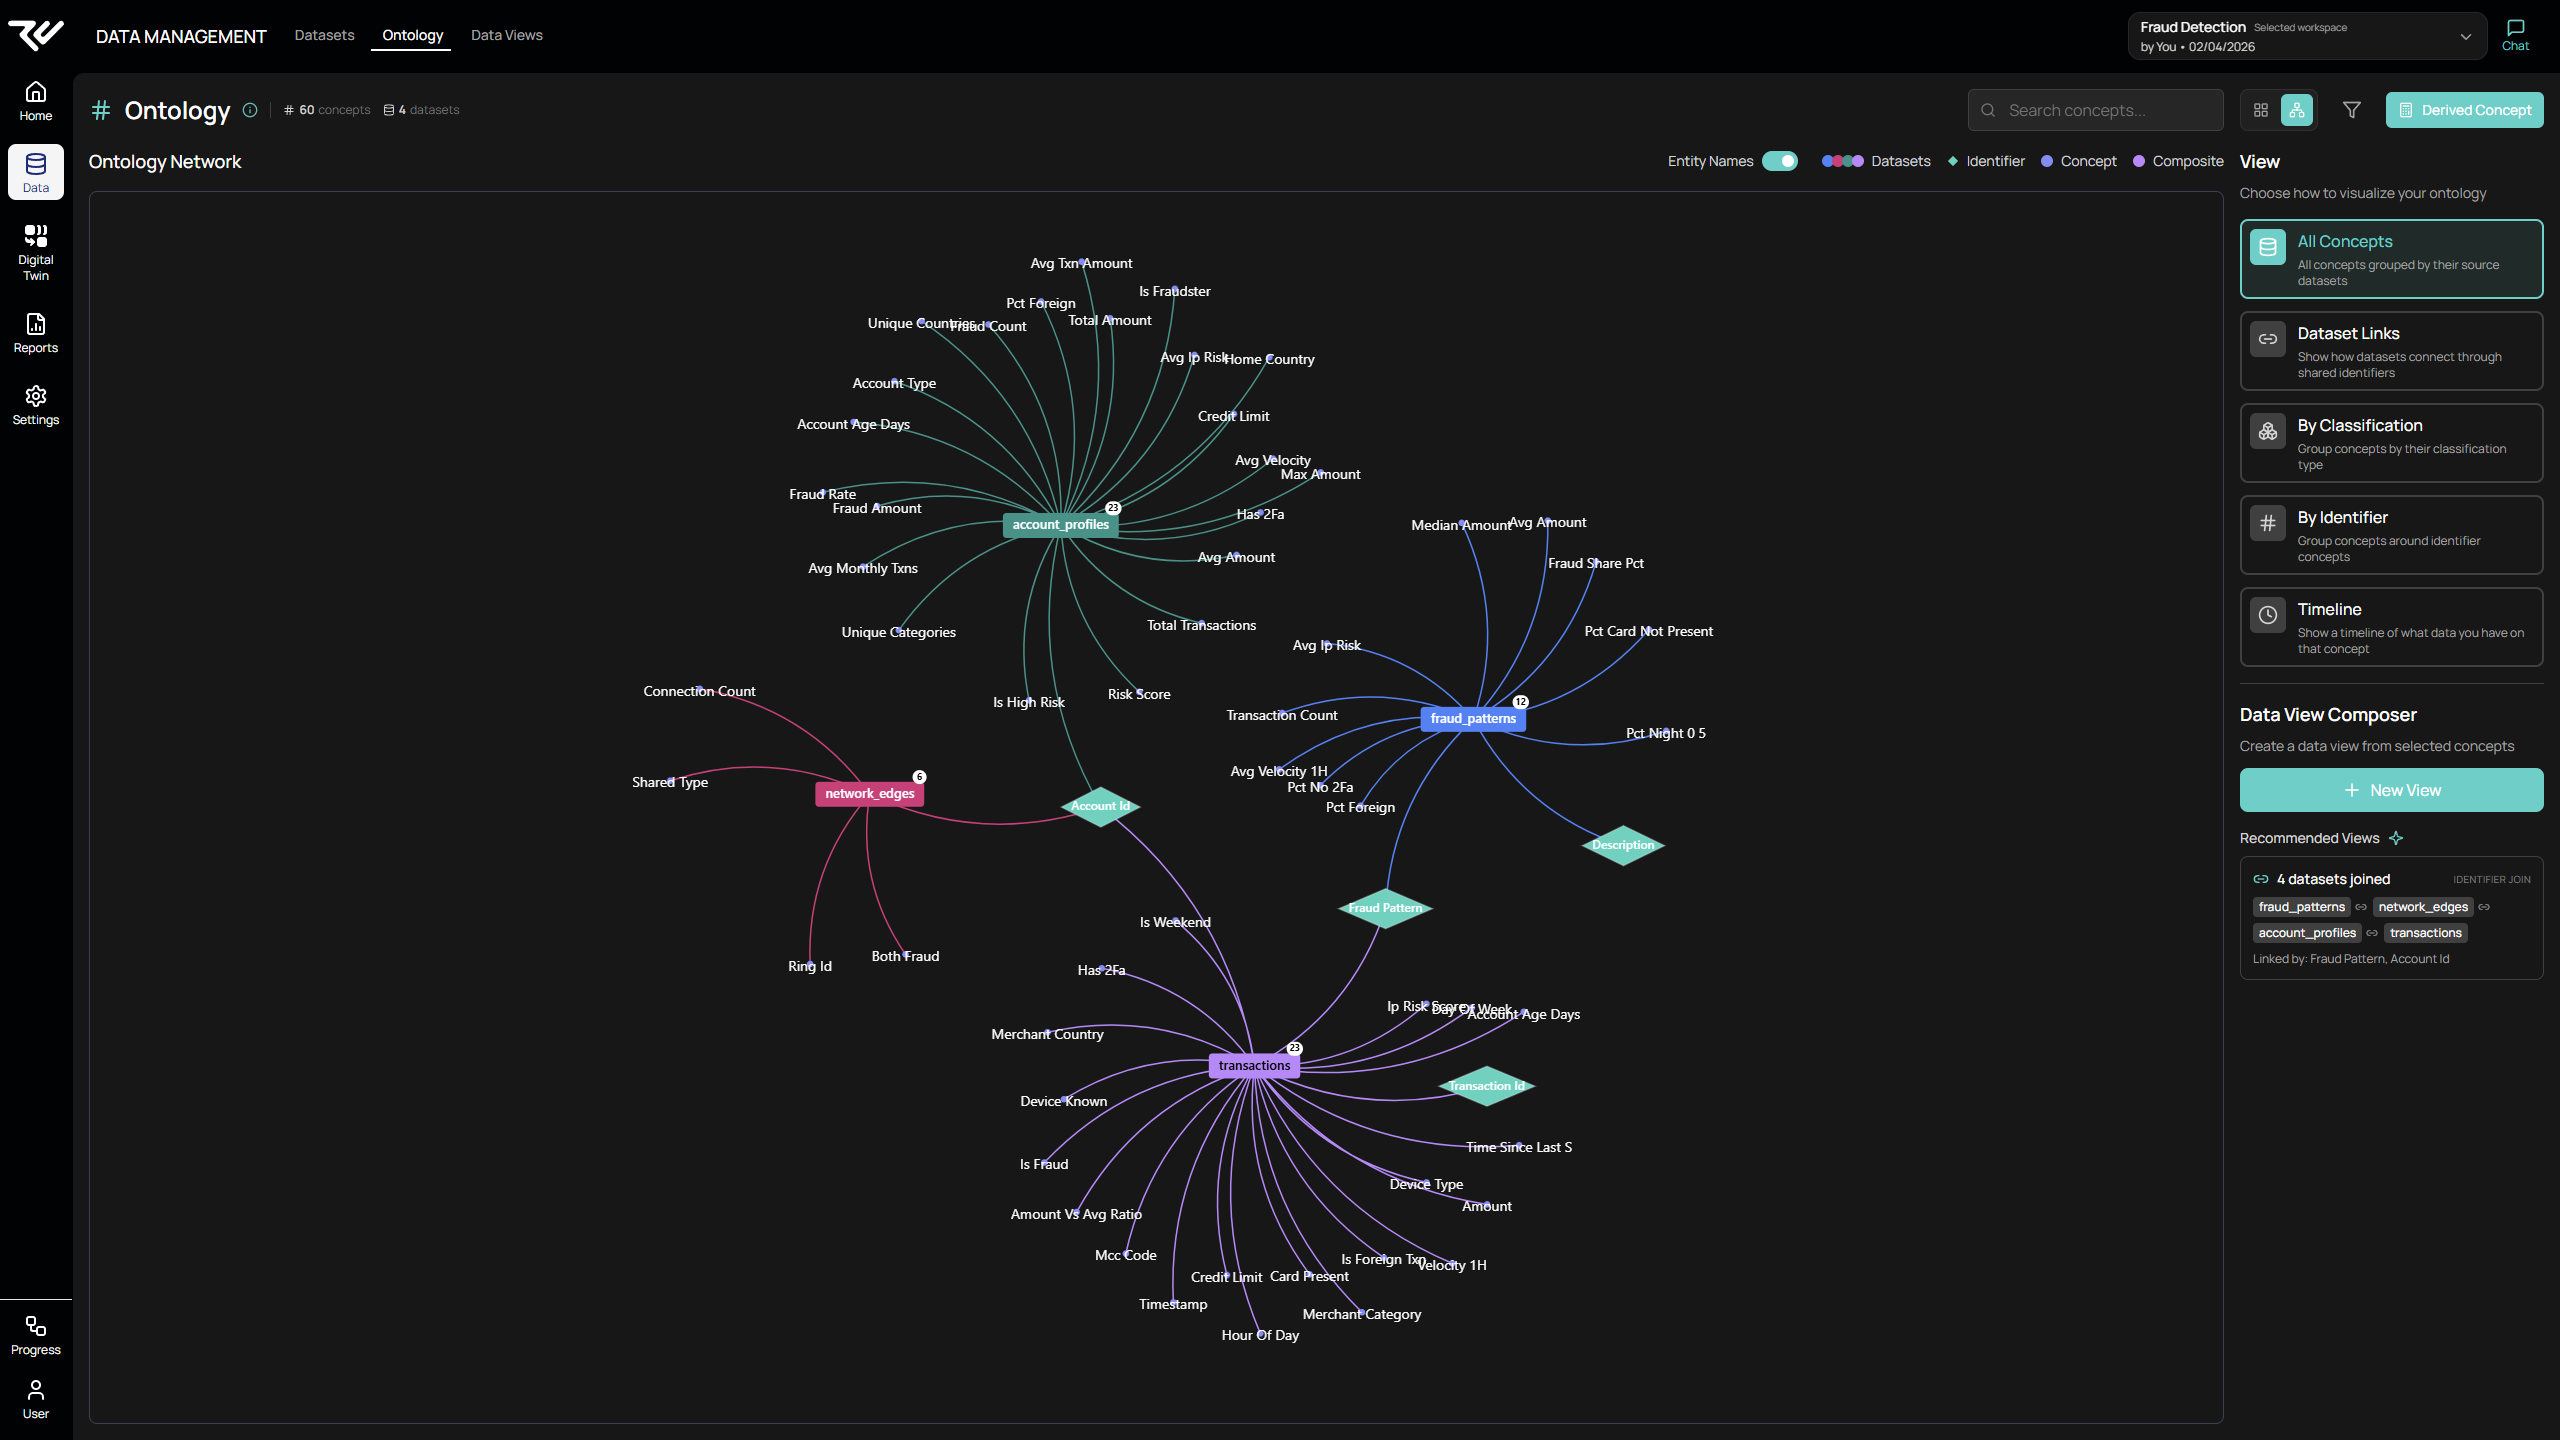Screen dimensions: 2560x1440
Task: Click the Search concepts input field
Action: tap(2095, 110)
